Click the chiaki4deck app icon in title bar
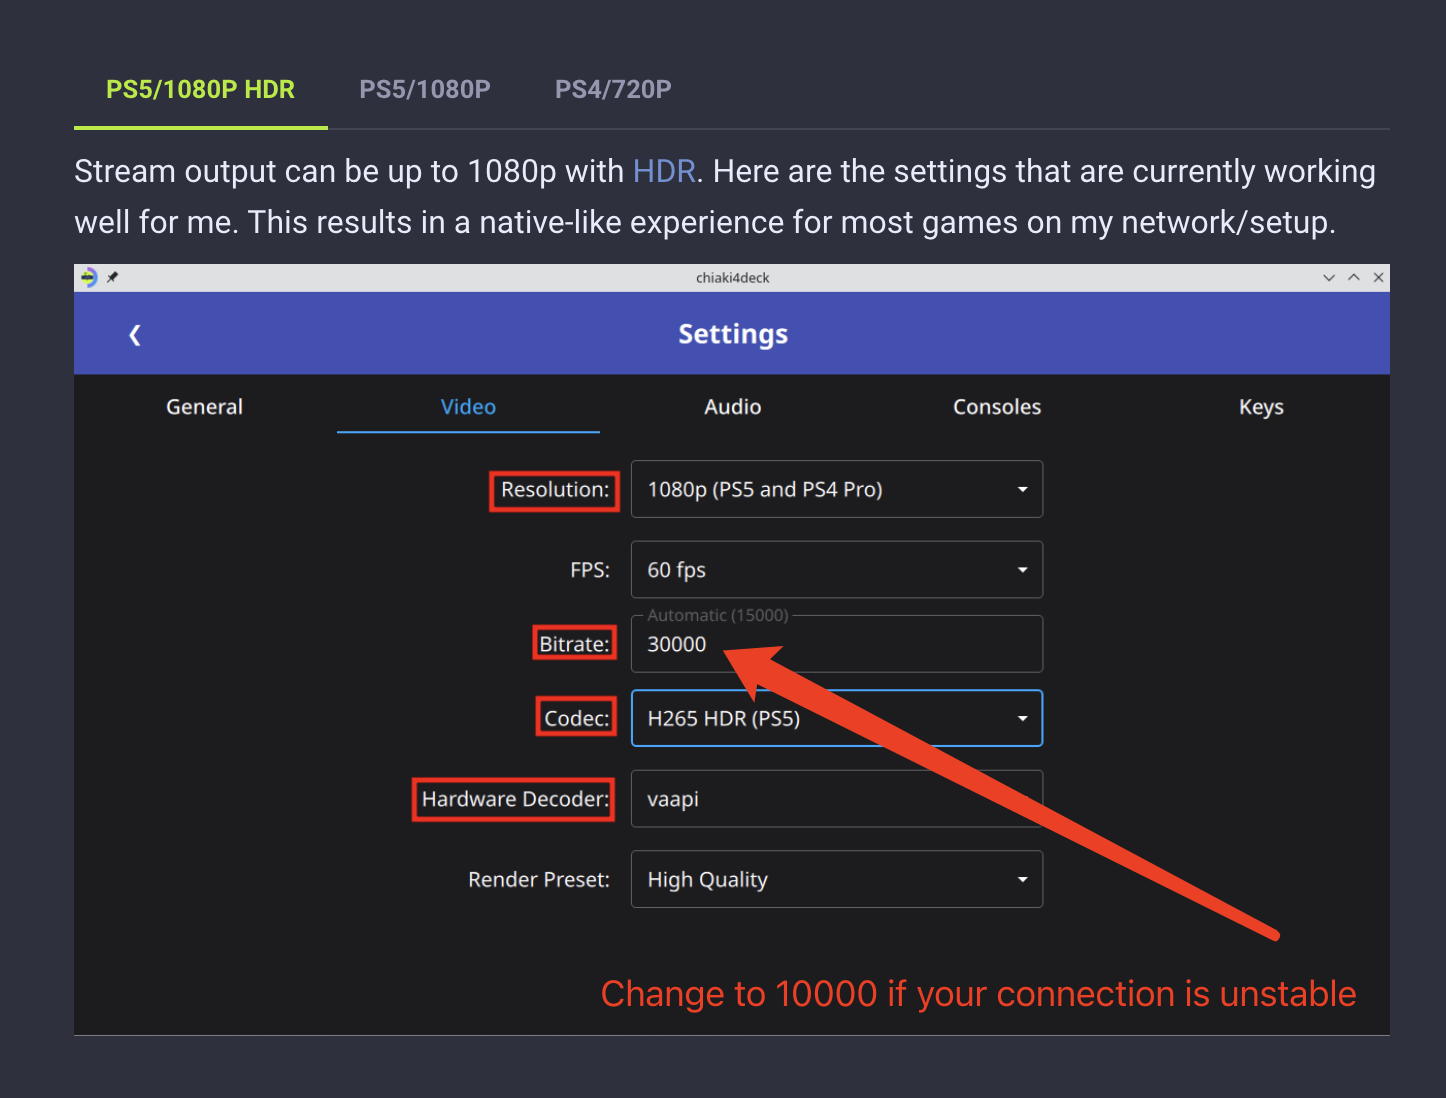Screen dimensions: 1446x1098 click(89, 278)
